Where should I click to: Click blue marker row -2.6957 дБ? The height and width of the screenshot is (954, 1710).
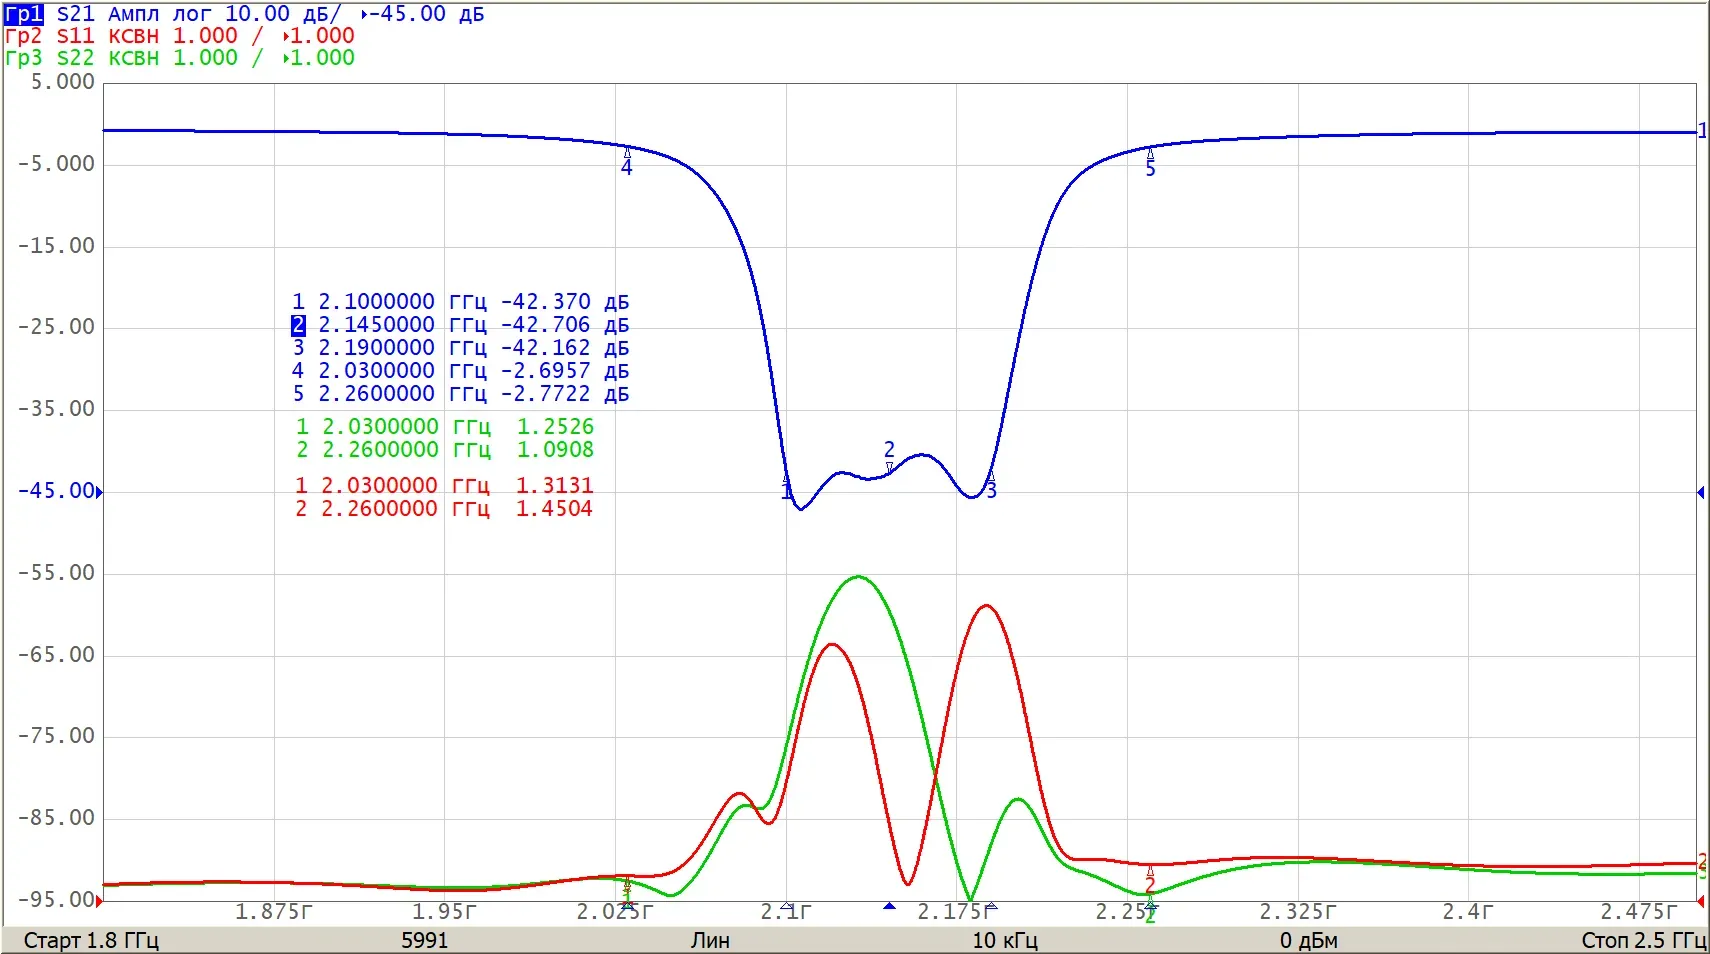[x=460, y=371]
